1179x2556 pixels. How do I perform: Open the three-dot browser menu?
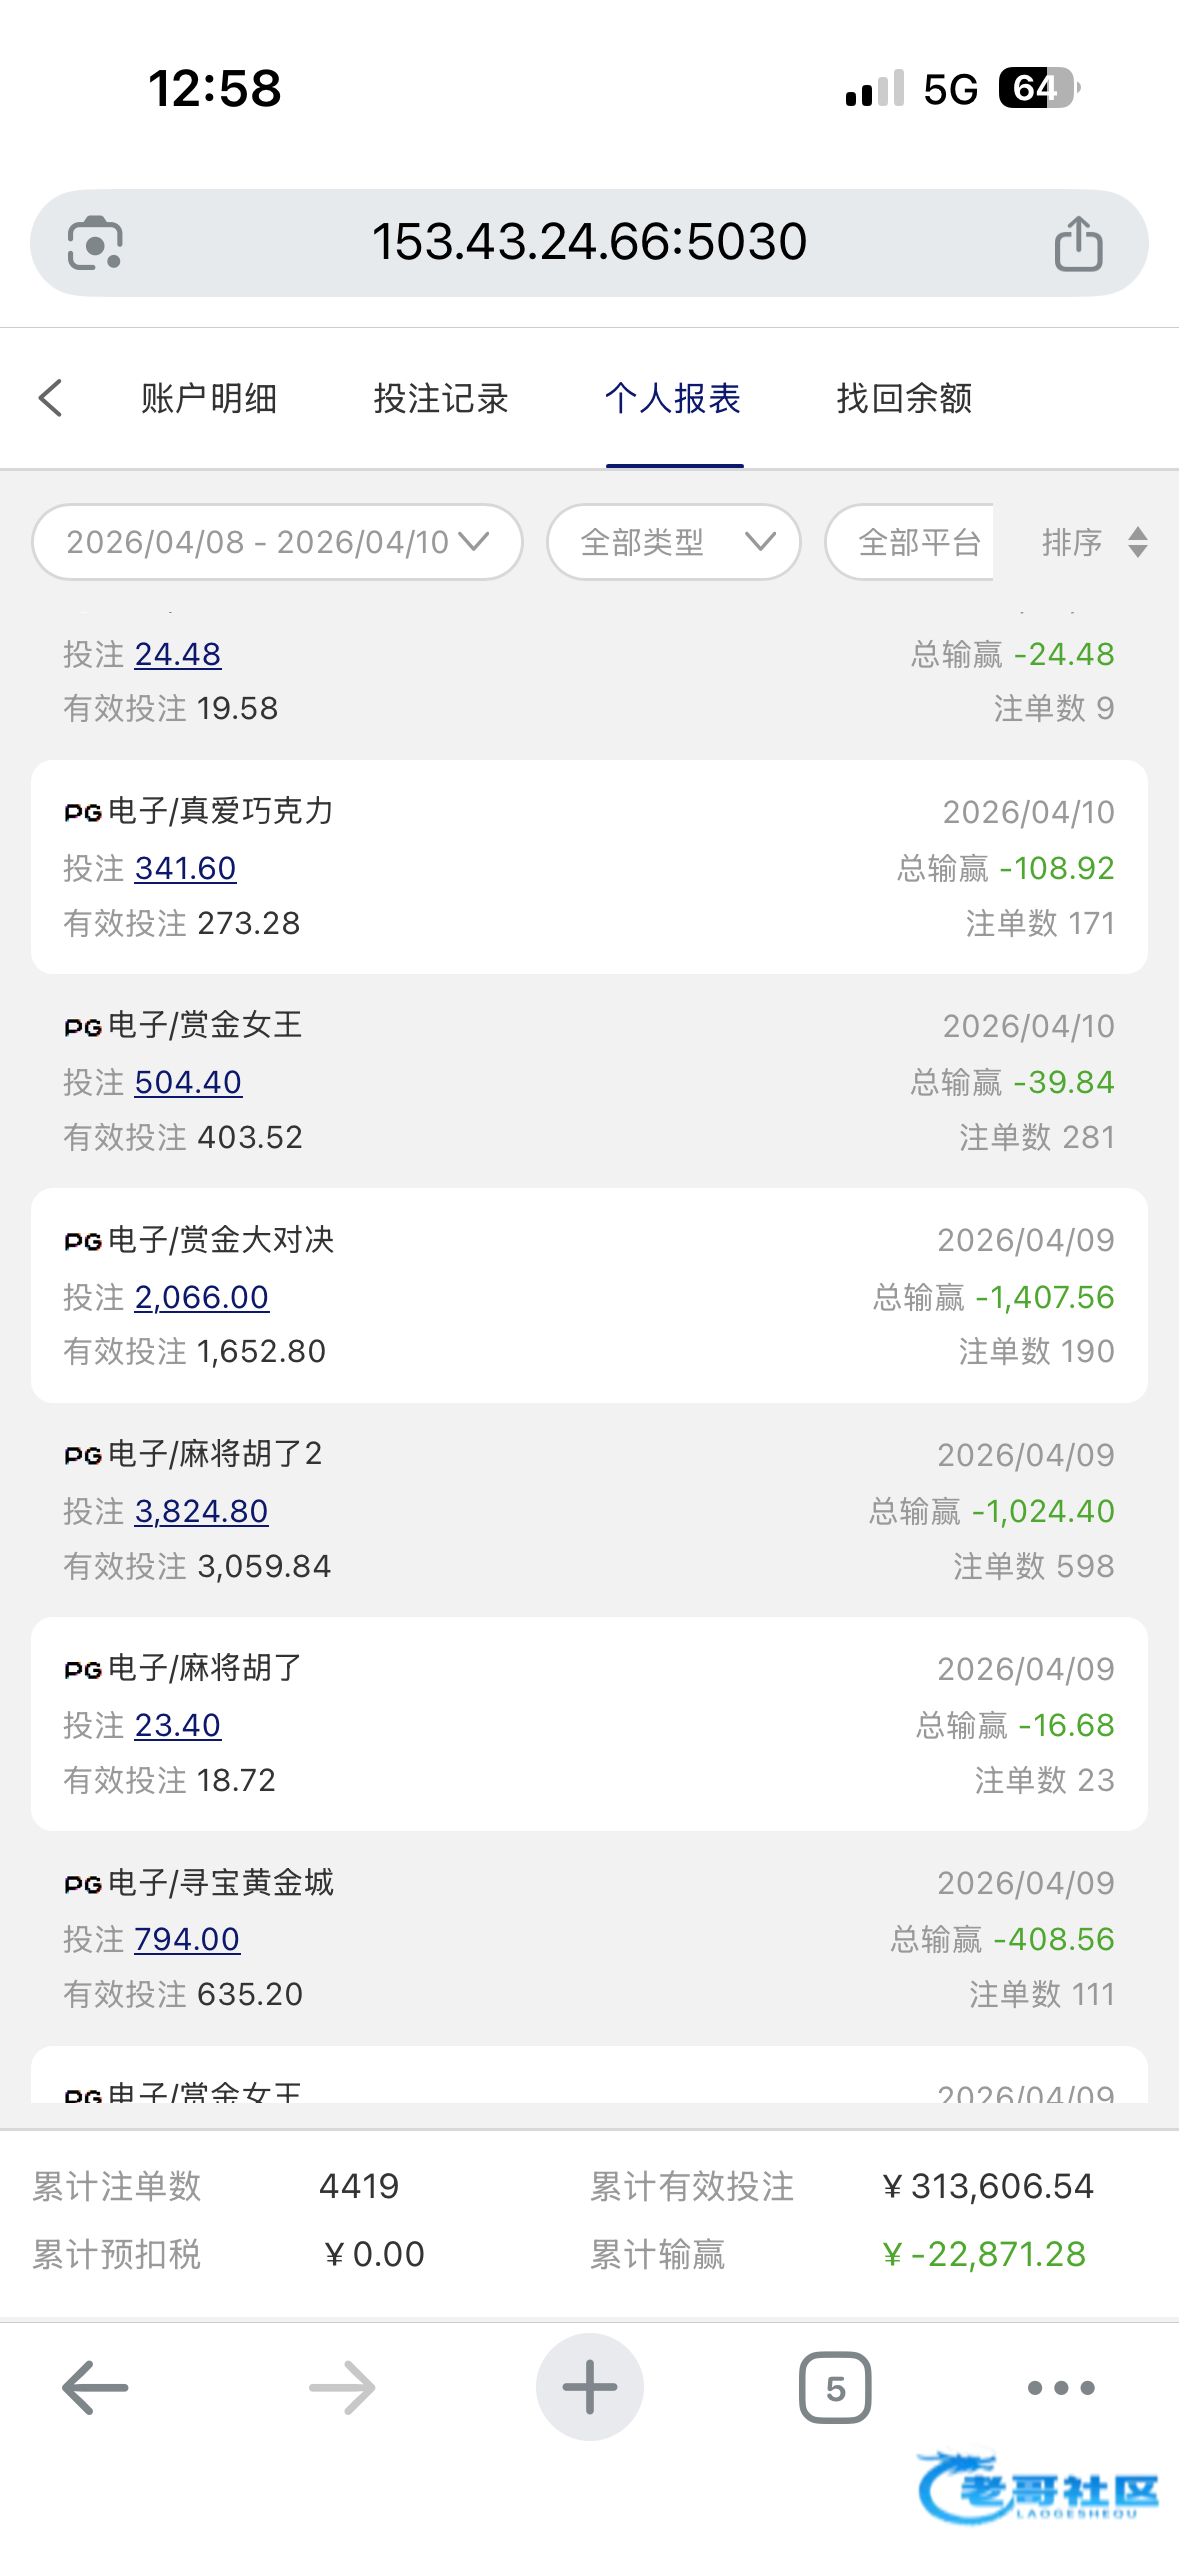click(x=1061, y=2388)
